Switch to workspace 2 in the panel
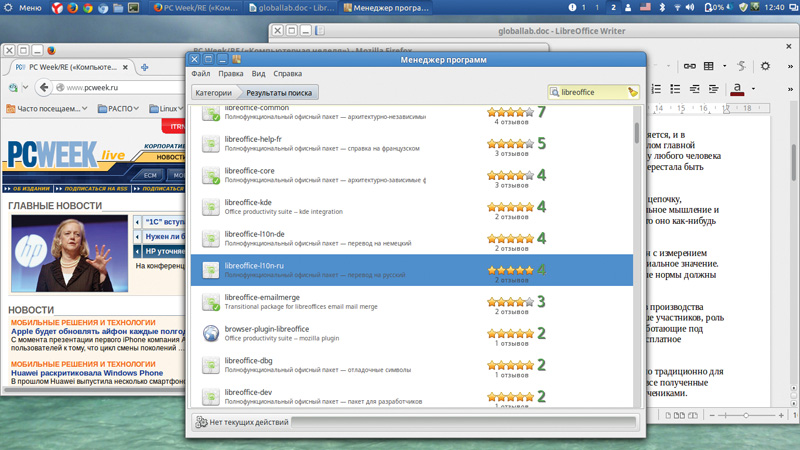 (x=613, y=8)
